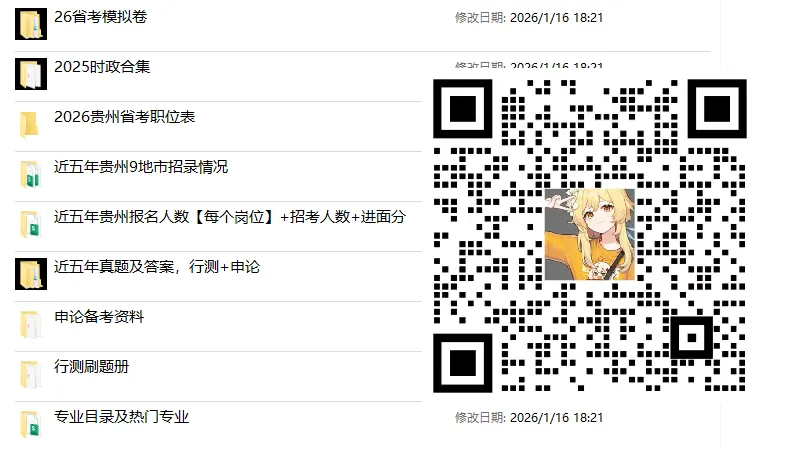Click the icon beside 近五年贵州报名人数
Screen dimensions: 785x450
(x=30, y=224)
